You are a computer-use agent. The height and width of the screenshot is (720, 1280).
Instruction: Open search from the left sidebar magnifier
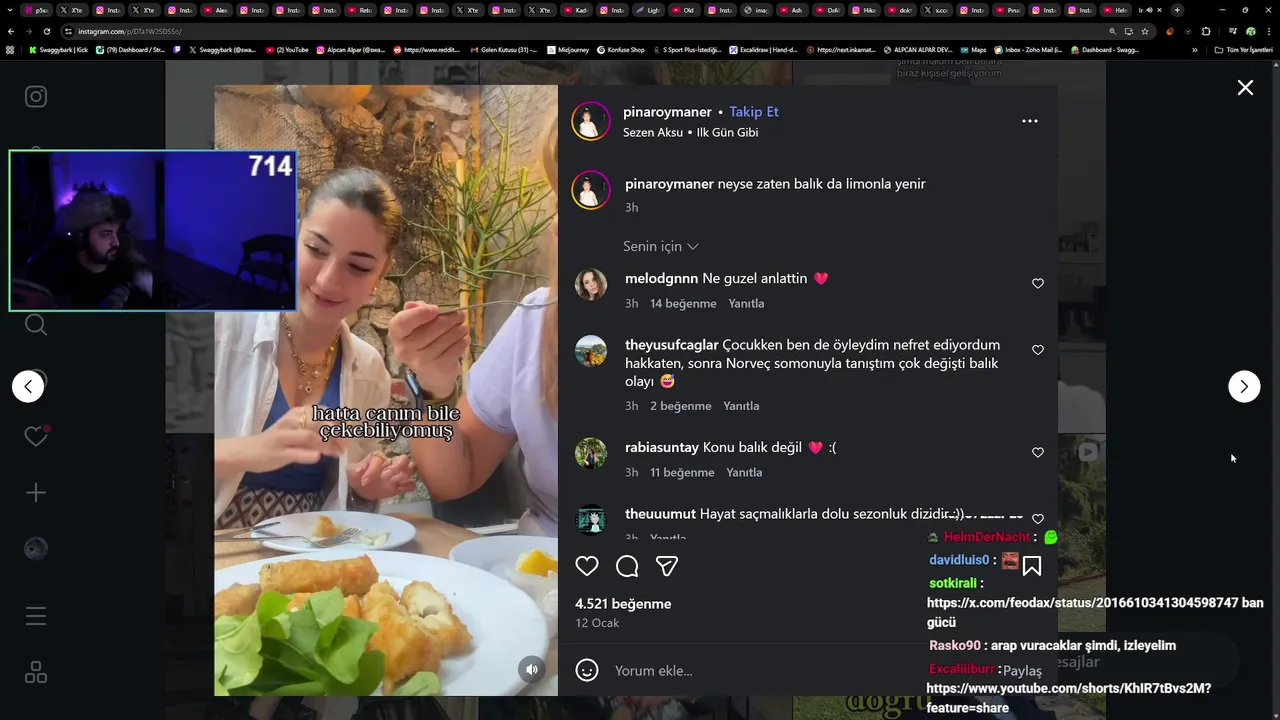point(36,324)
